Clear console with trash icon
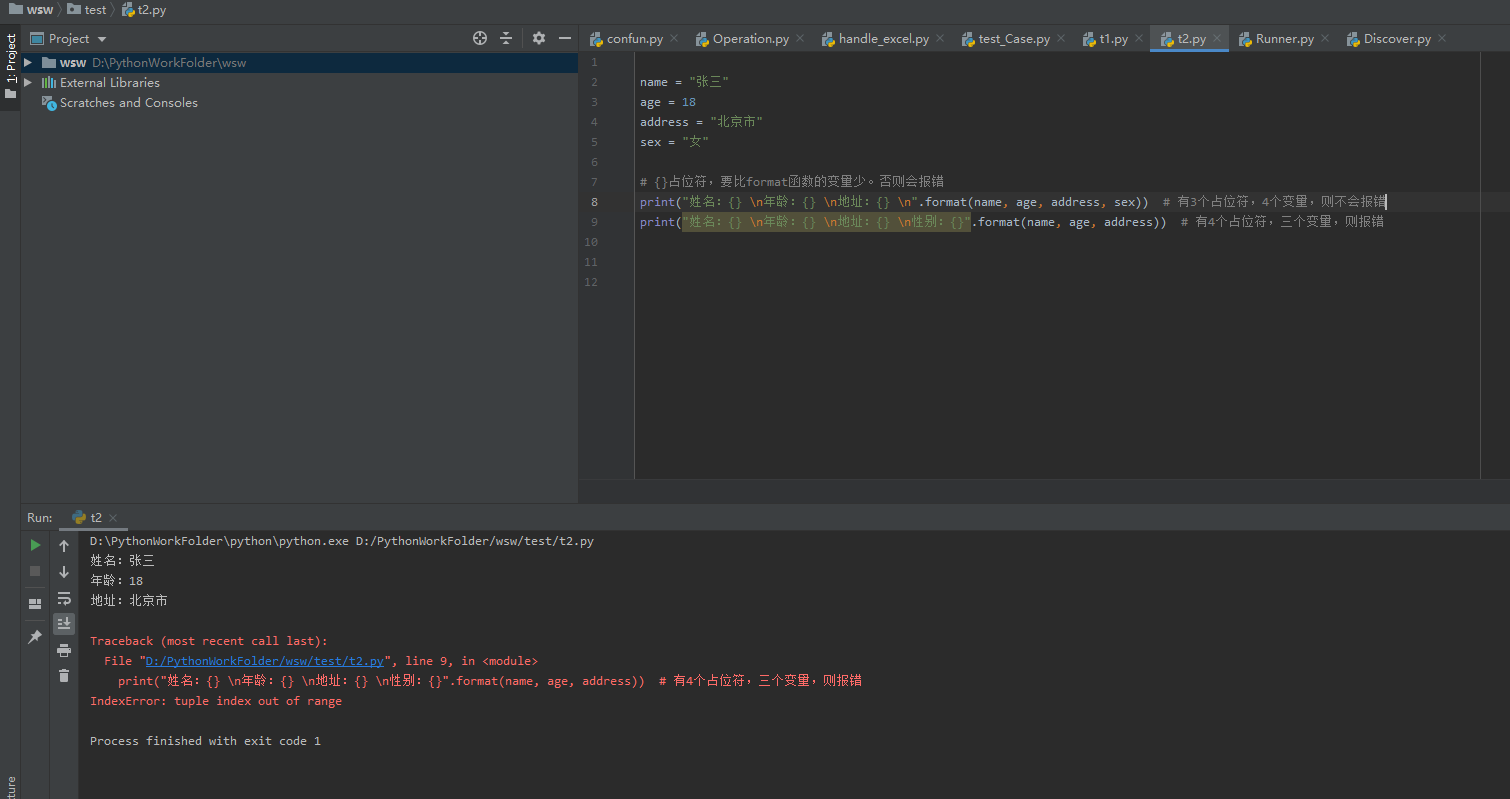 click(x=64, y=676)
